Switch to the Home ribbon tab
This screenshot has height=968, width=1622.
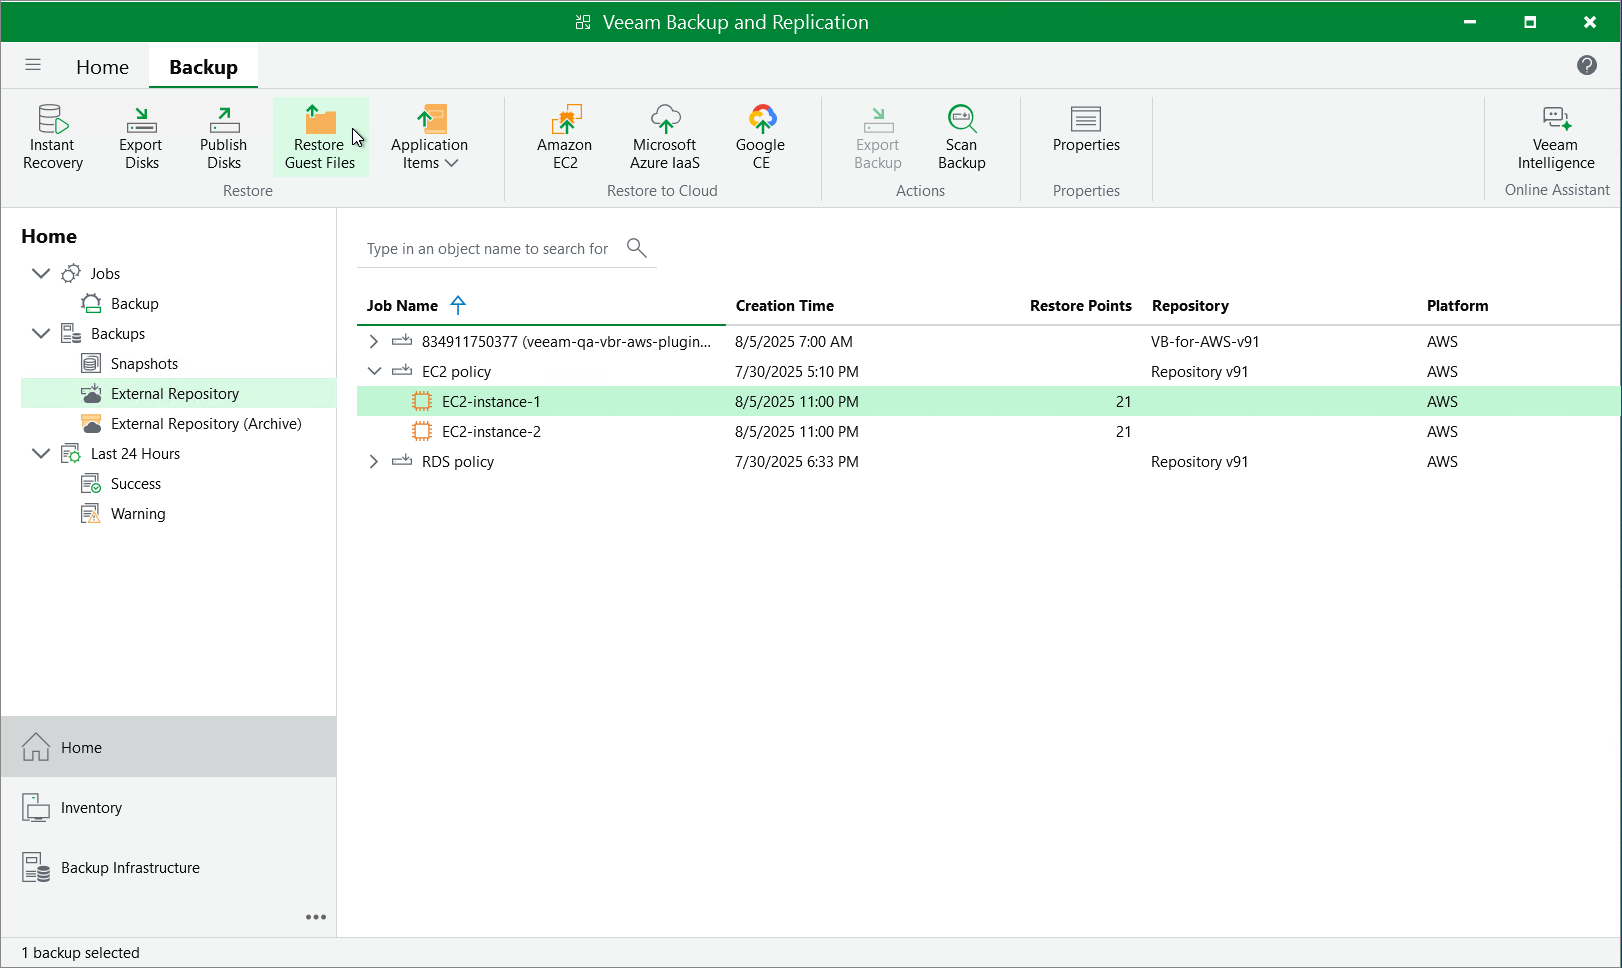[102, 67]
